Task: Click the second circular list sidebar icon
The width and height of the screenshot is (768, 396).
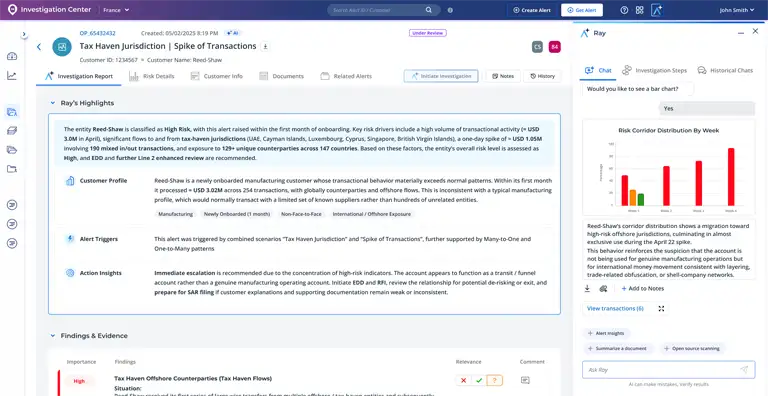Action: pos(12,224)
